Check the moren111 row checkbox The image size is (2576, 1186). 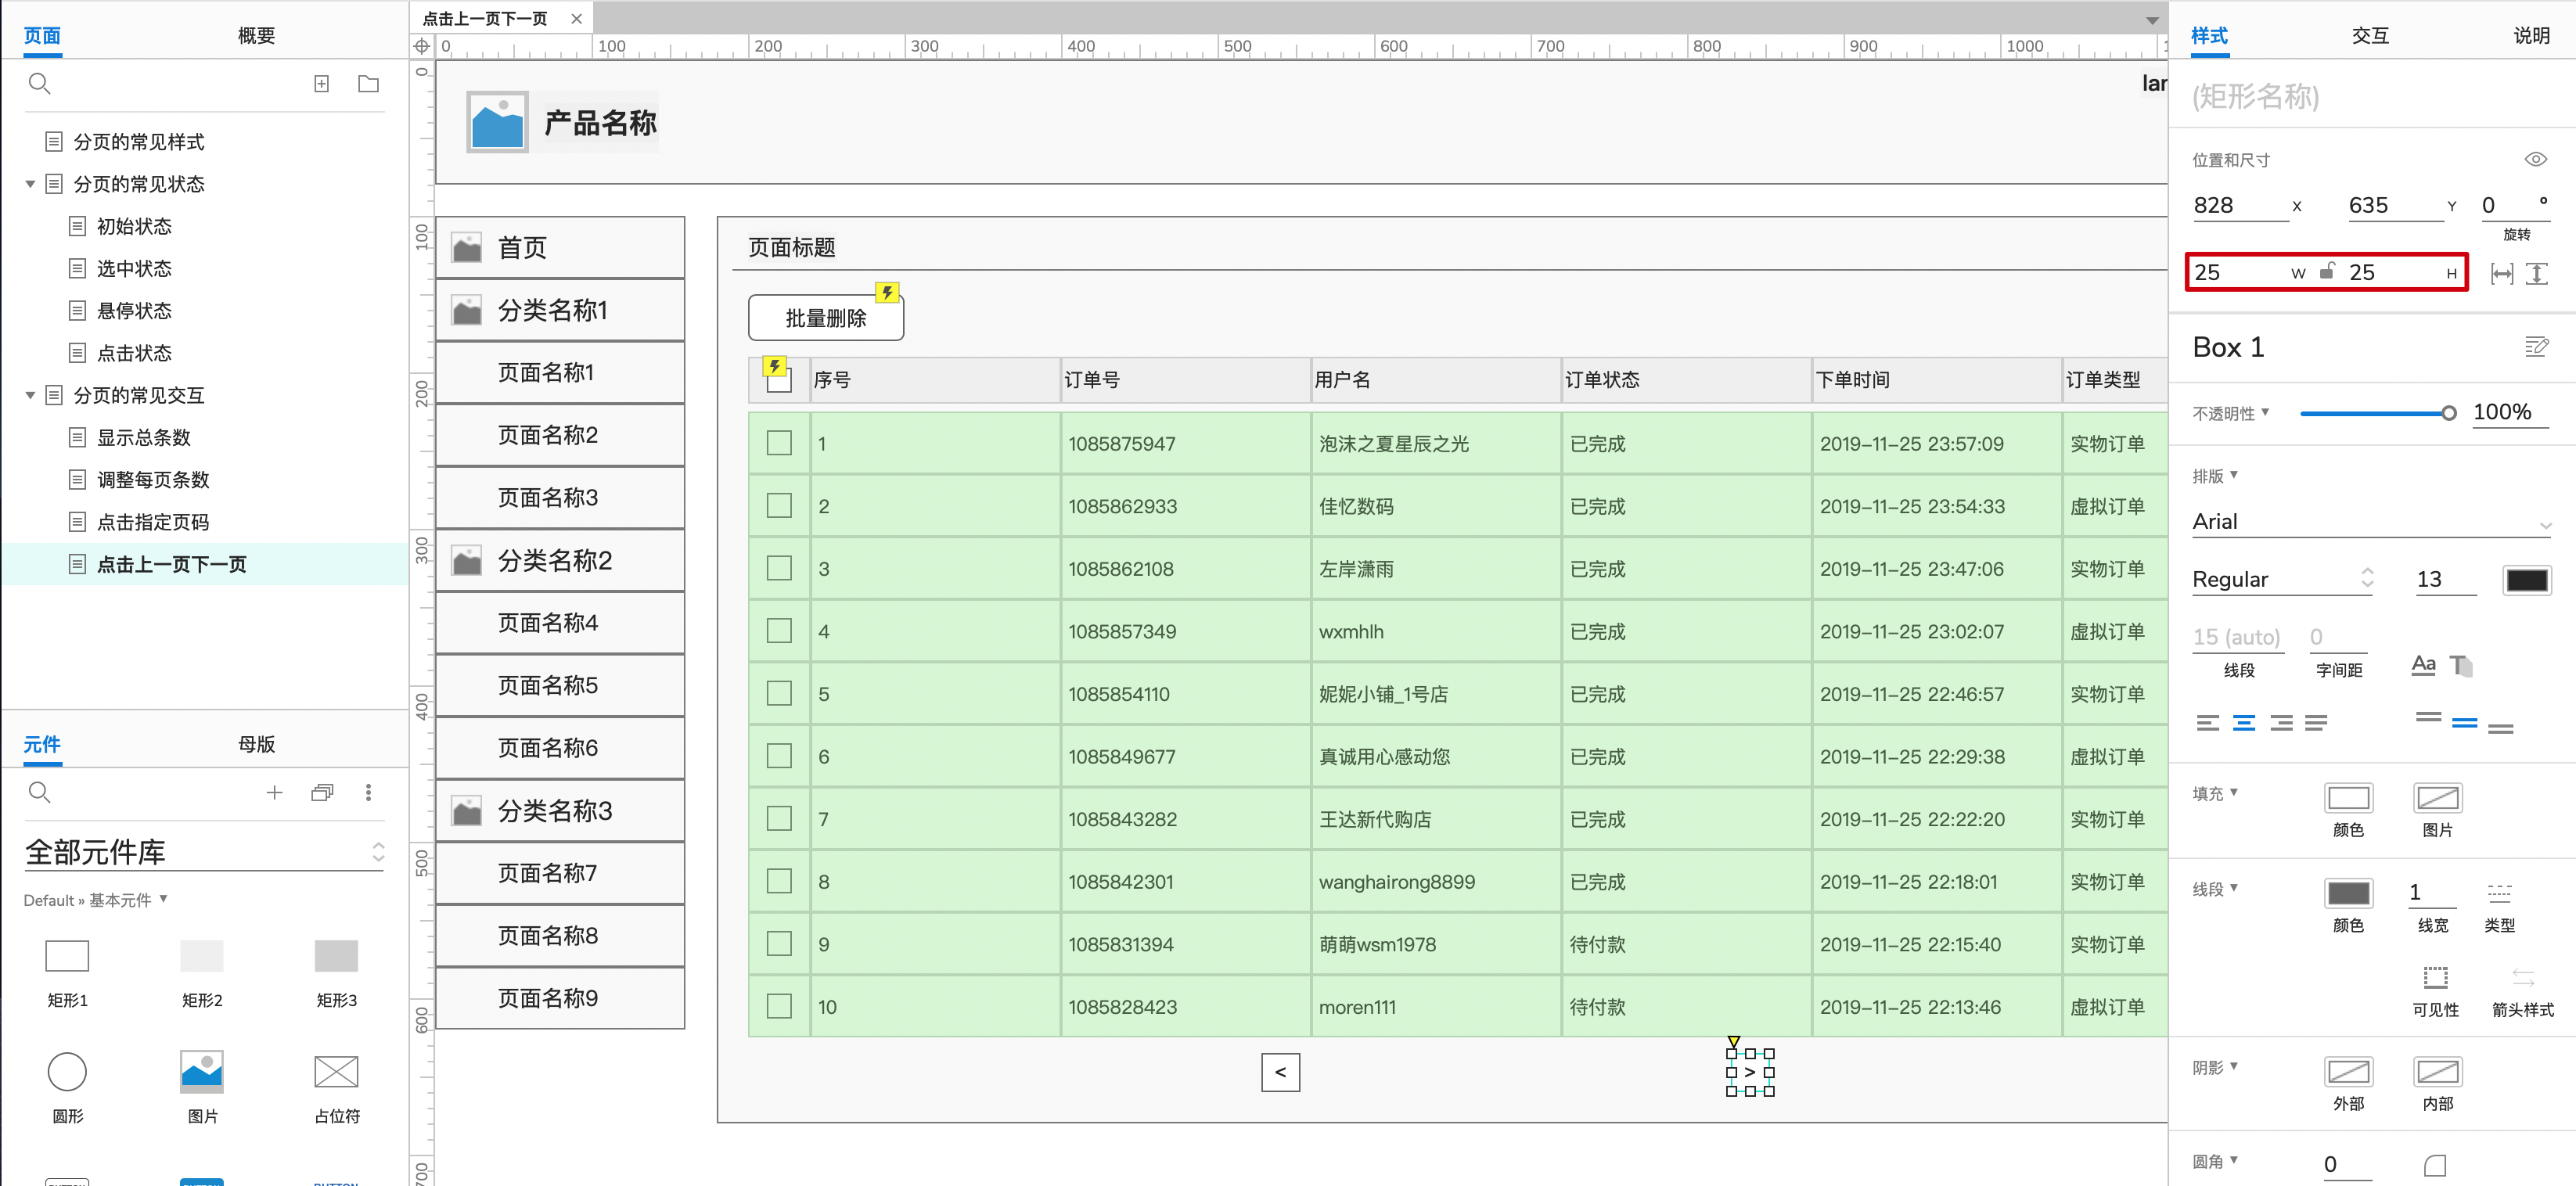point(779,1006)
